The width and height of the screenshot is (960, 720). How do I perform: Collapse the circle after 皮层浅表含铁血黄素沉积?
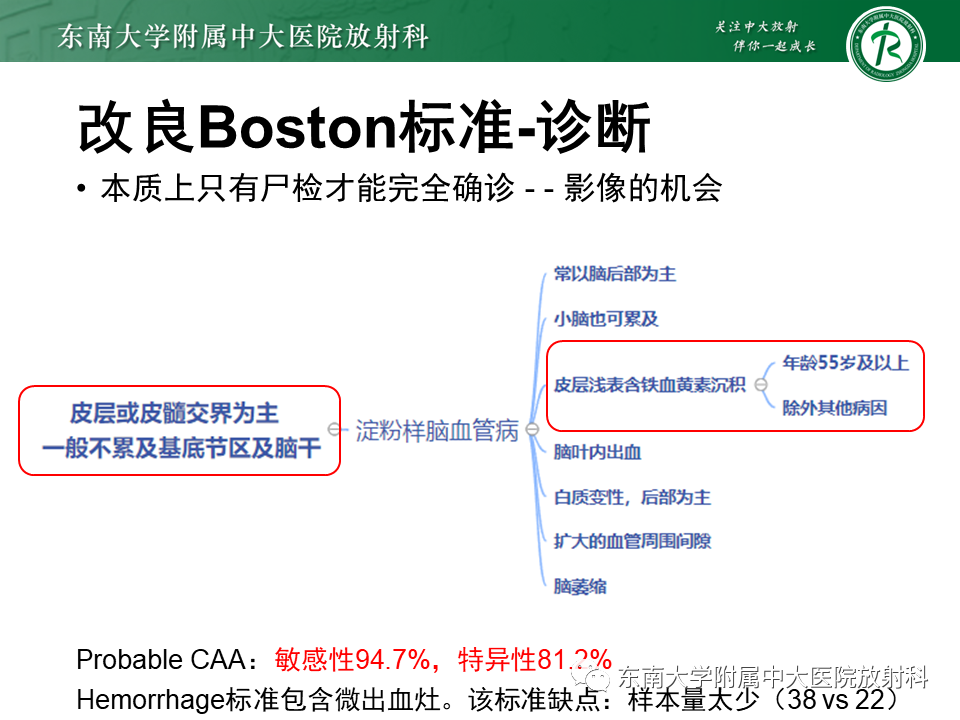(x=760, y=384)
